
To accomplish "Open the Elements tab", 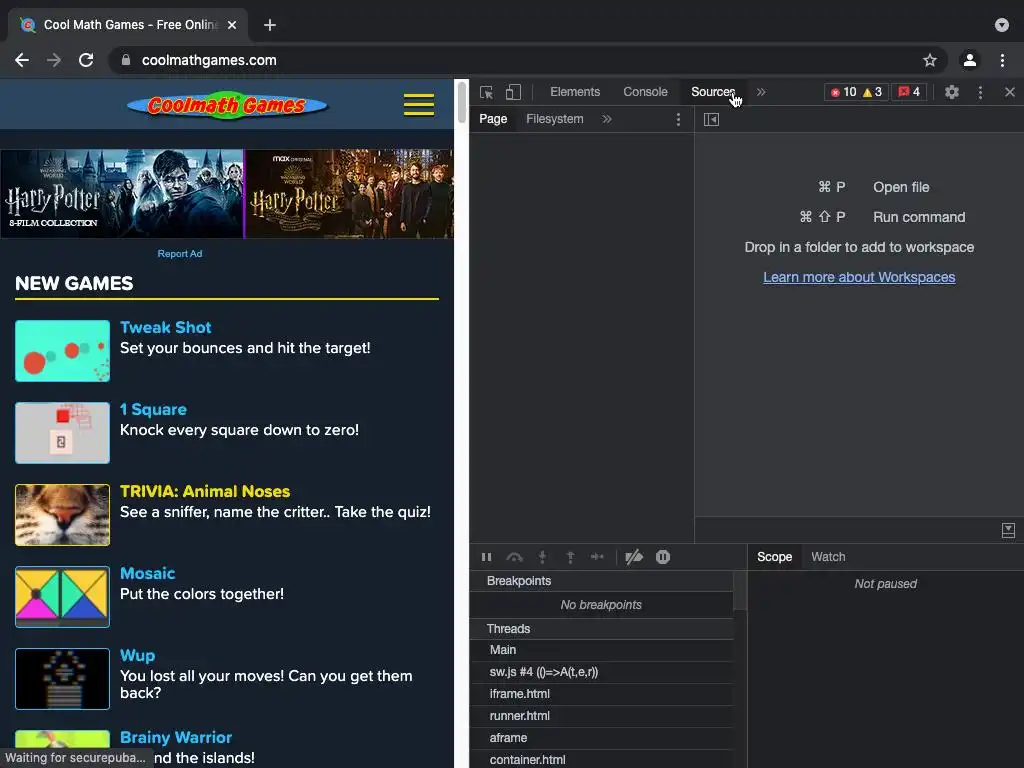I will 575,92.
